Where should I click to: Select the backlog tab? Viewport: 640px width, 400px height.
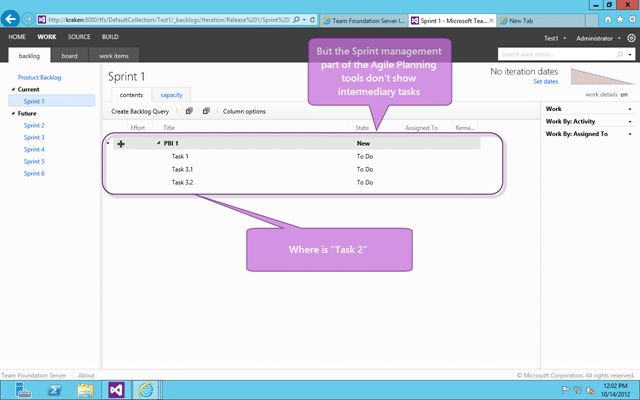coord(29,56)
